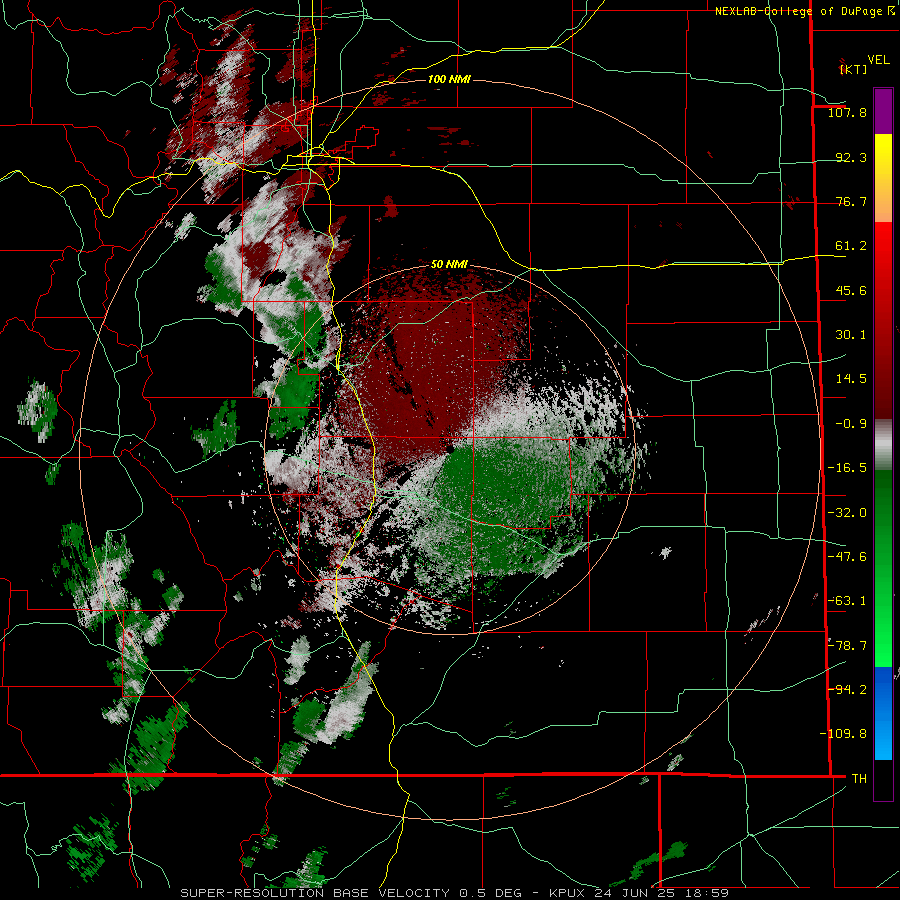Viewport: 900px width, 900px height.
Task: Click the -94.2 scale value
Action: click(847, 689)
